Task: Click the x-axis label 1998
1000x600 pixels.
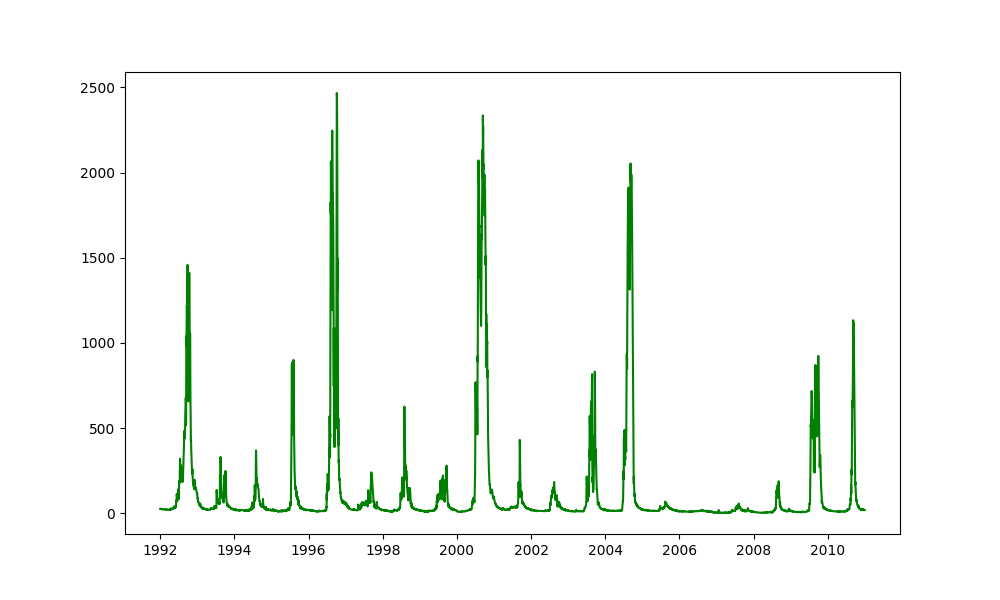Action: pyautogui.click(x=383, y=550)
